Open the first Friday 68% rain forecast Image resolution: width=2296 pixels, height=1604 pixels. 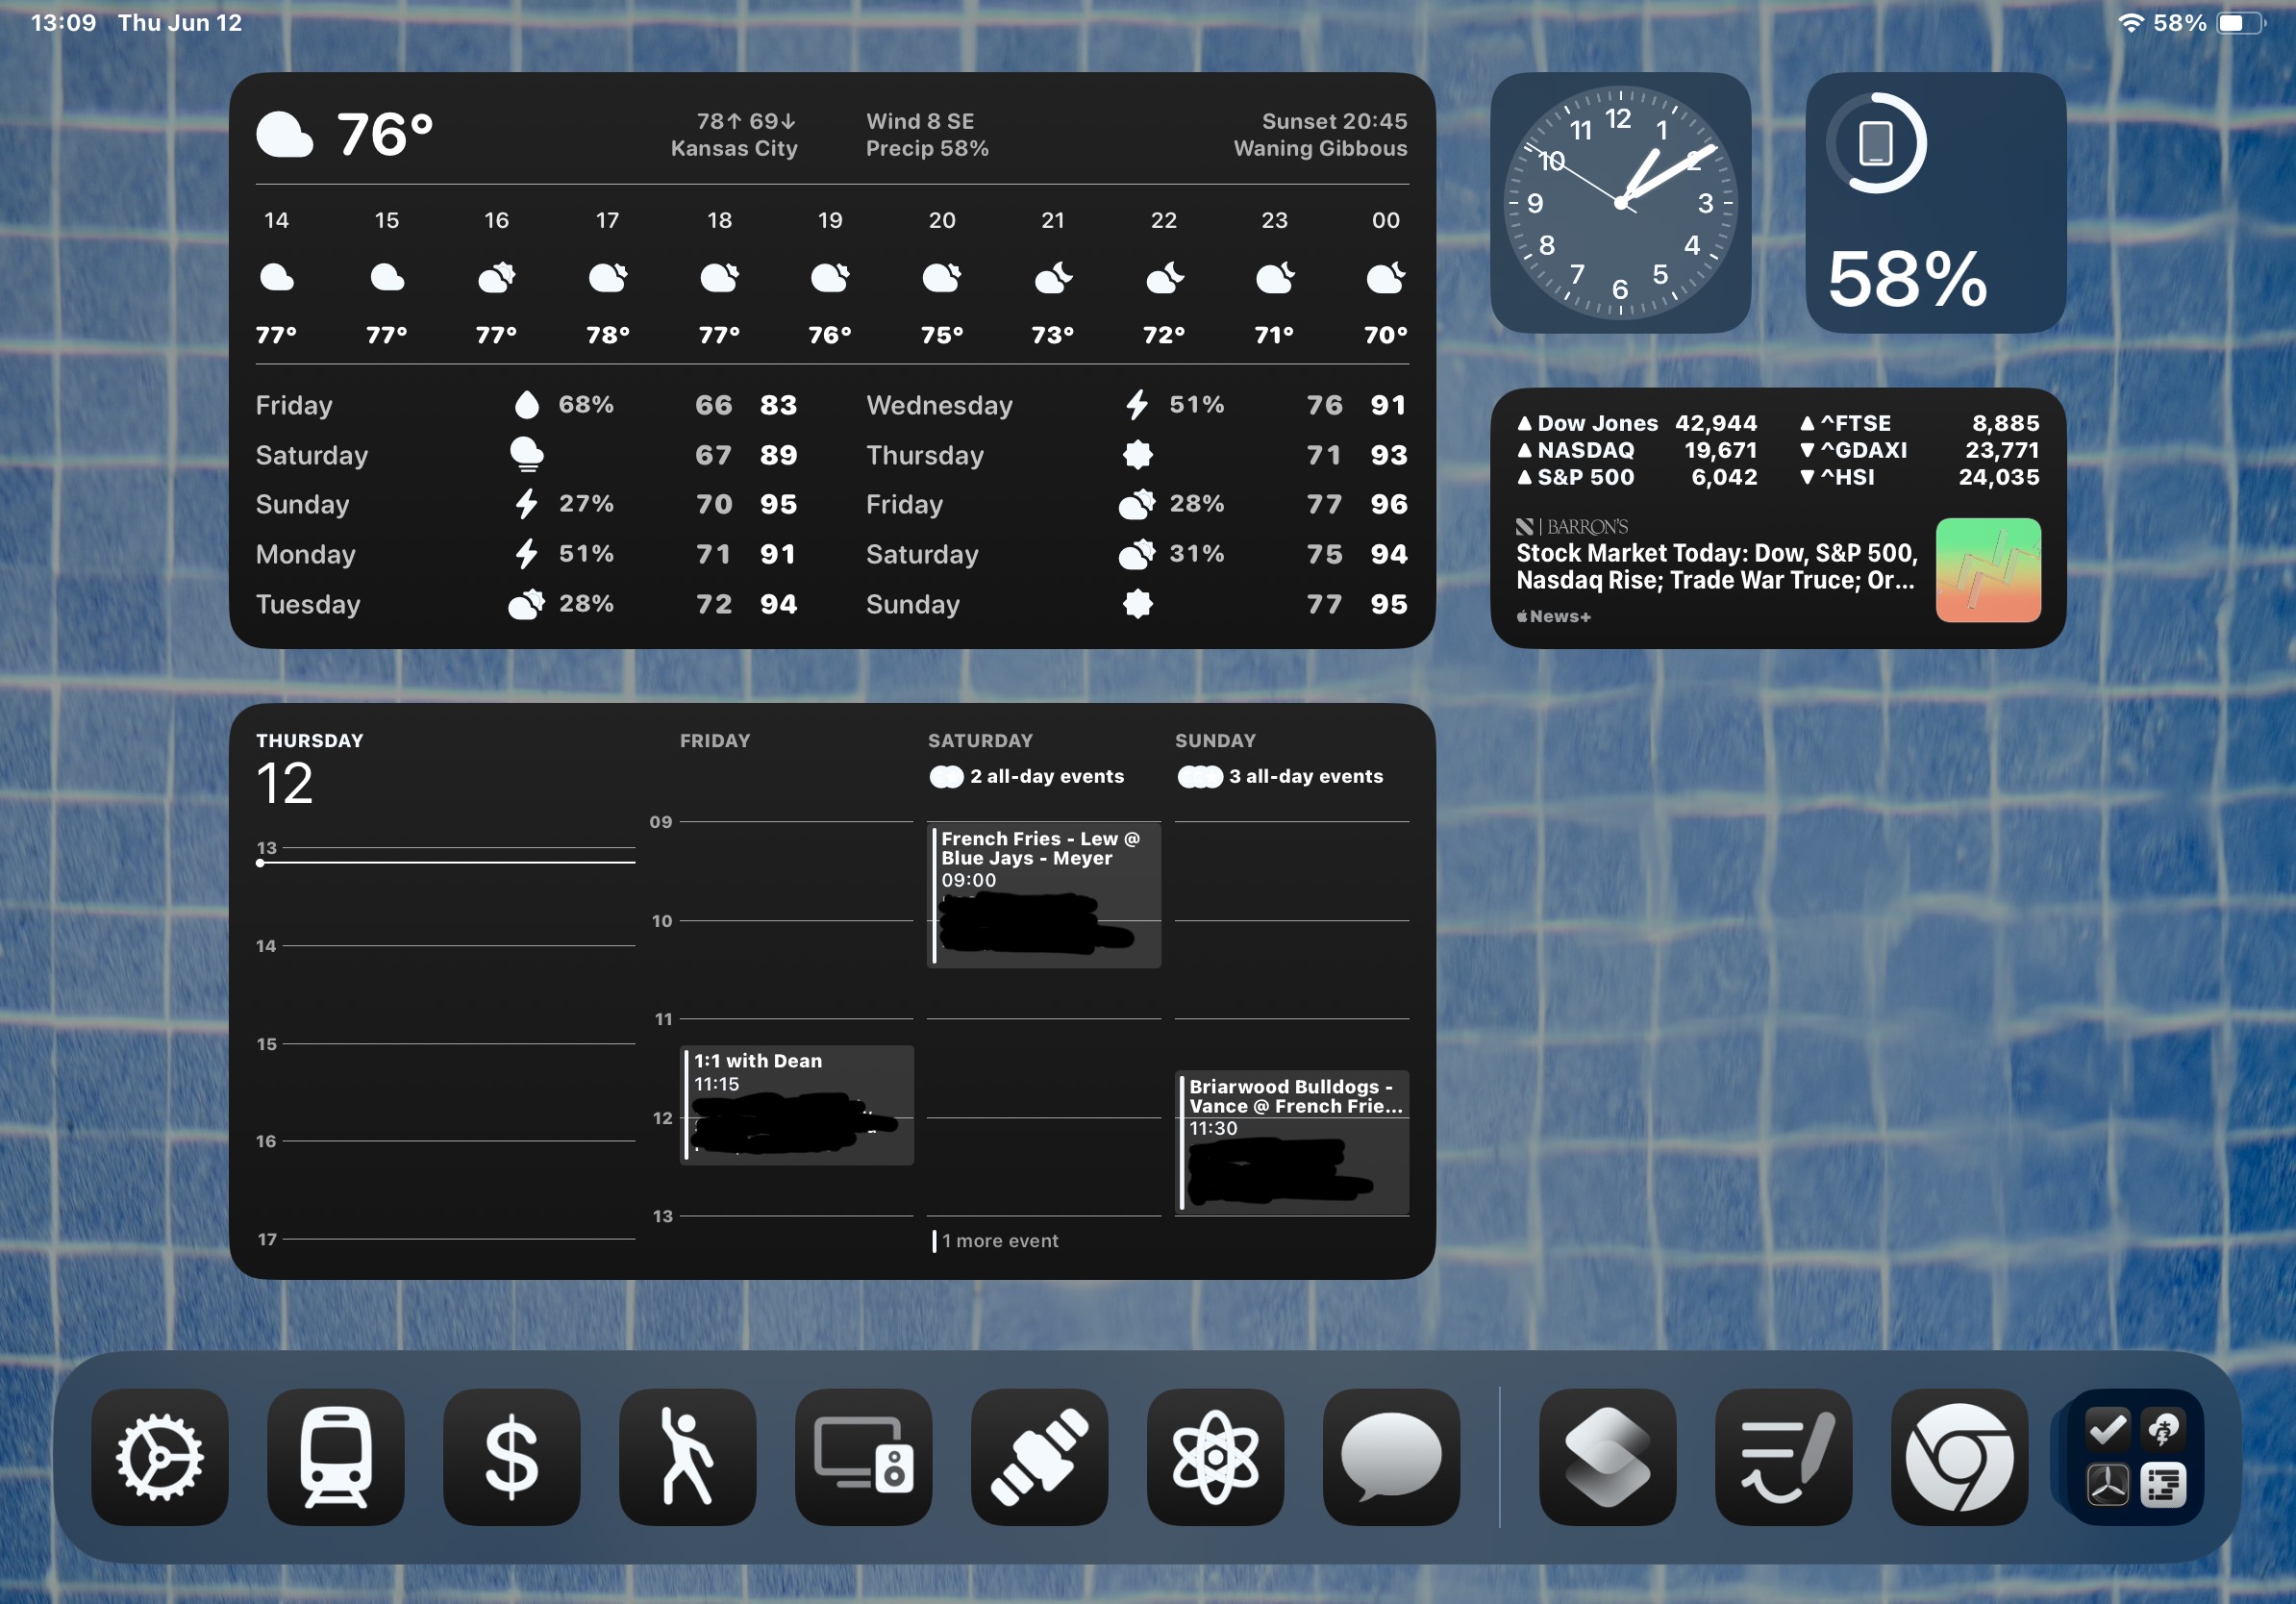point(527,405)
